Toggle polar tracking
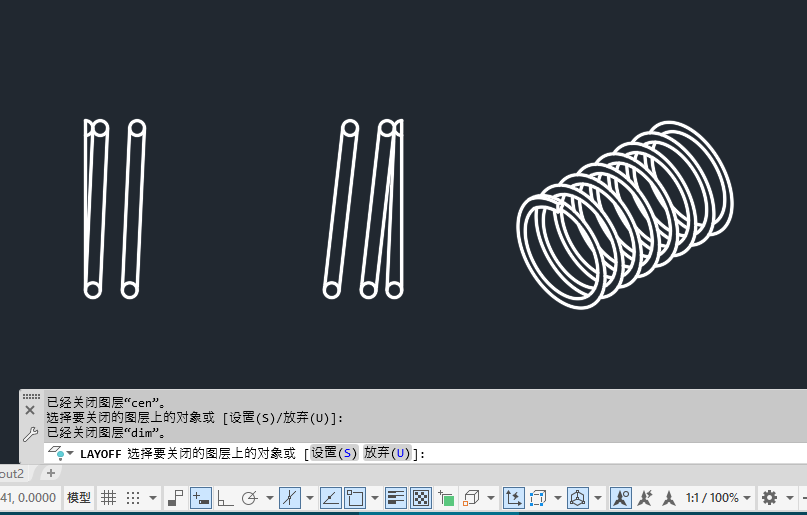807x515 pixels. (x=250, y=498)
